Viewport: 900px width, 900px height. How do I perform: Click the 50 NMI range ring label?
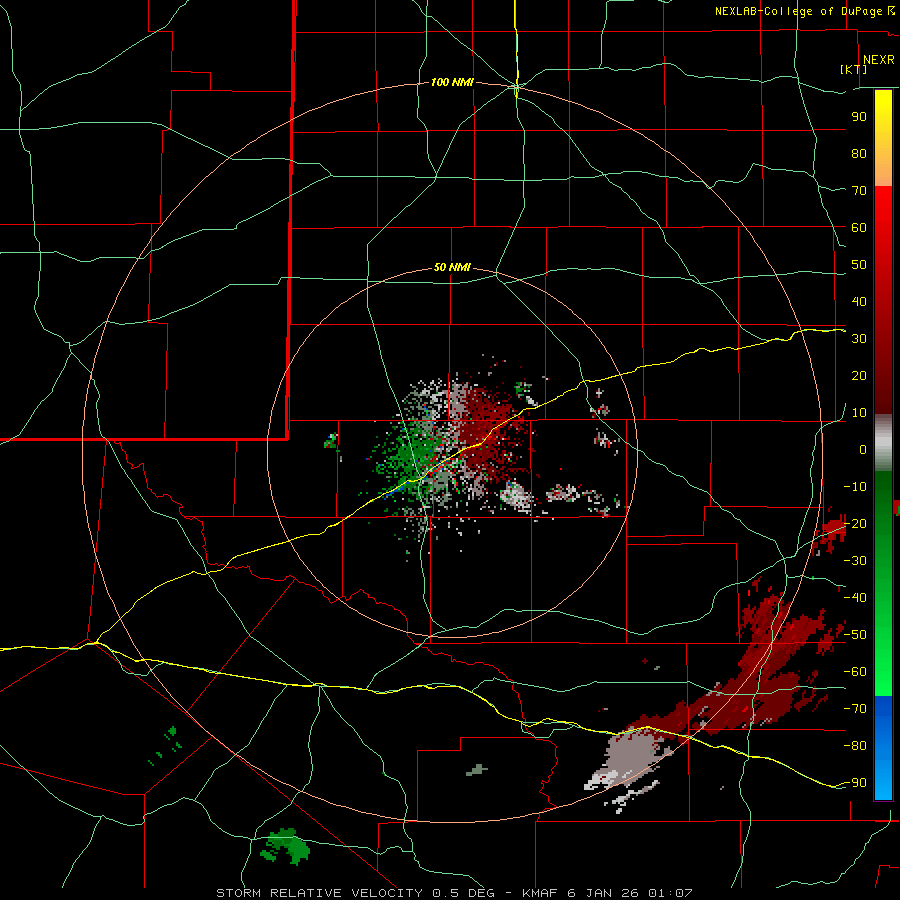pos(452,267)
